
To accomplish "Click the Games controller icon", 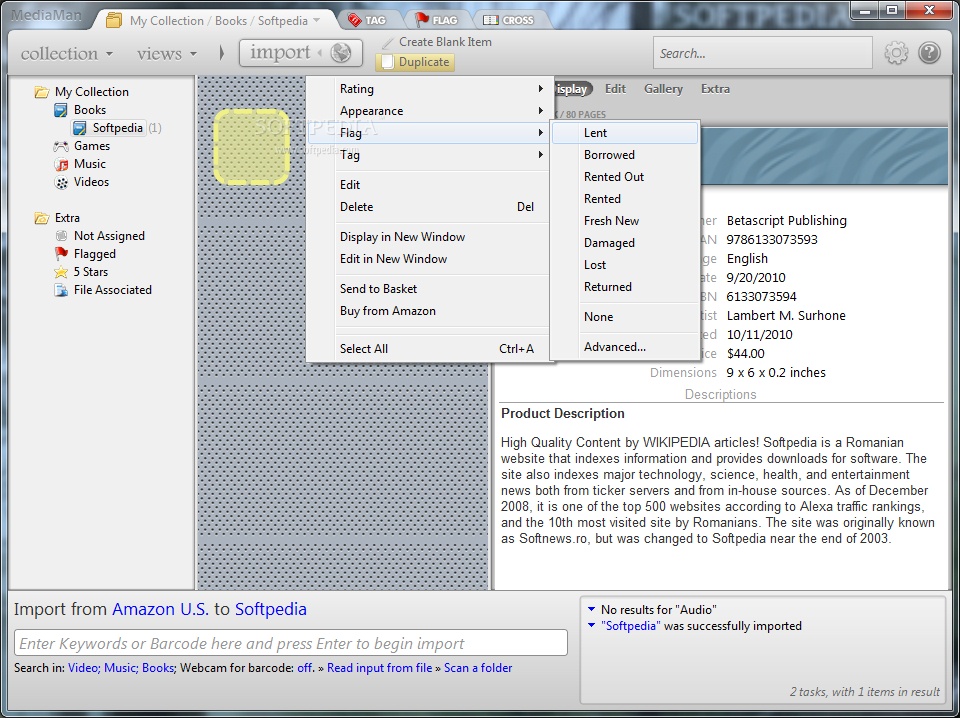I will (x=61, y=146).
